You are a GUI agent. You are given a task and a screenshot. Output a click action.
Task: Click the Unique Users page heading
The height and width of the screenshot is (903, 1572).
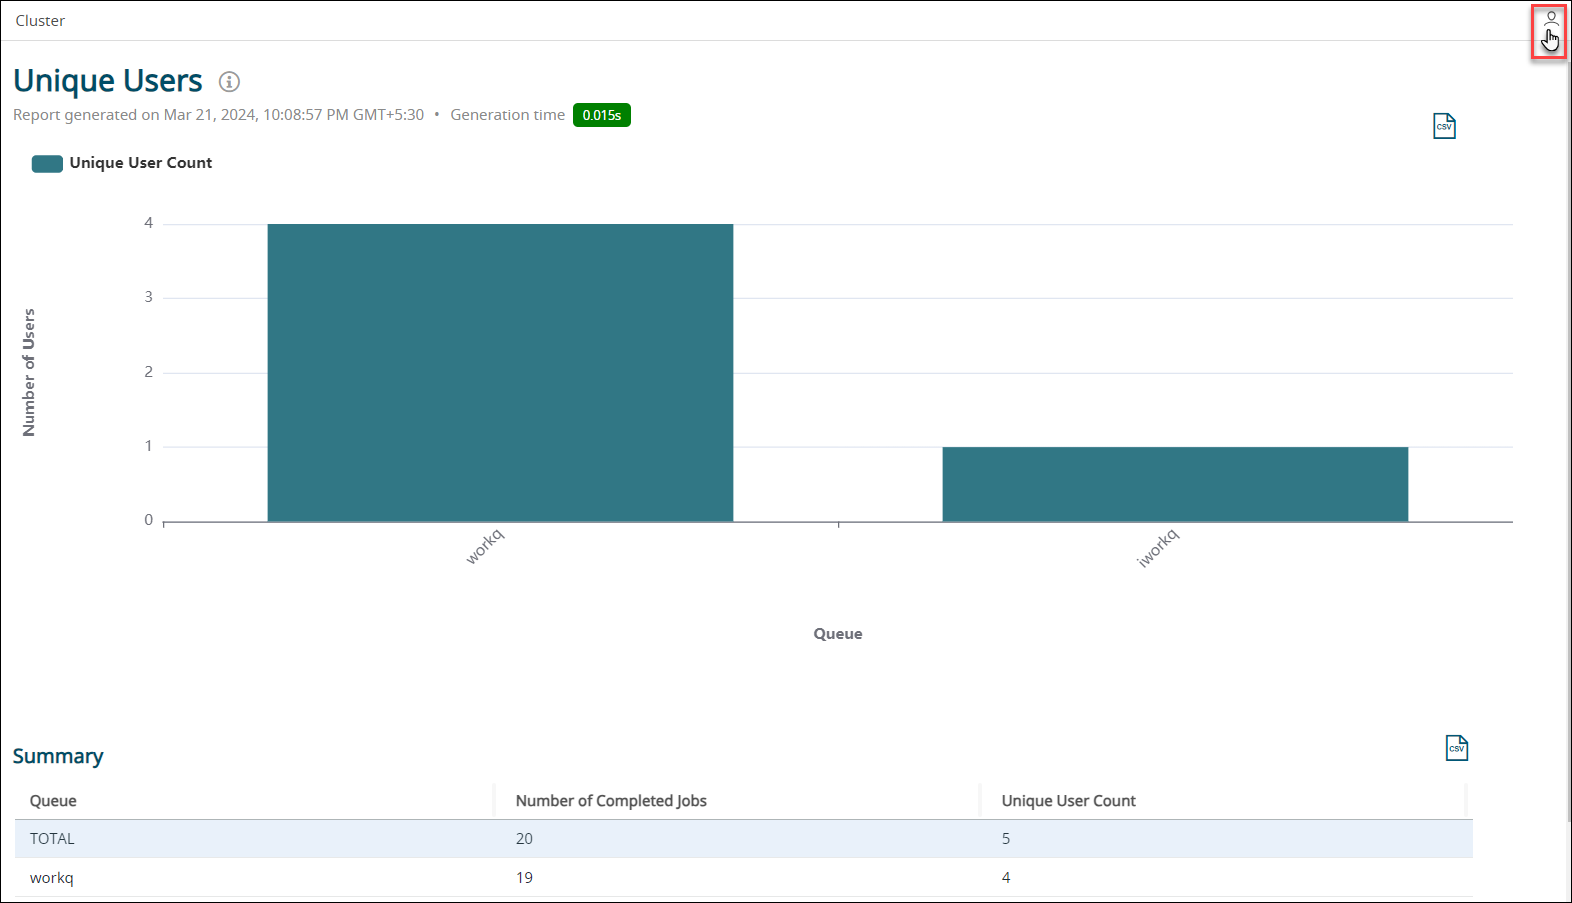(108, 81)
